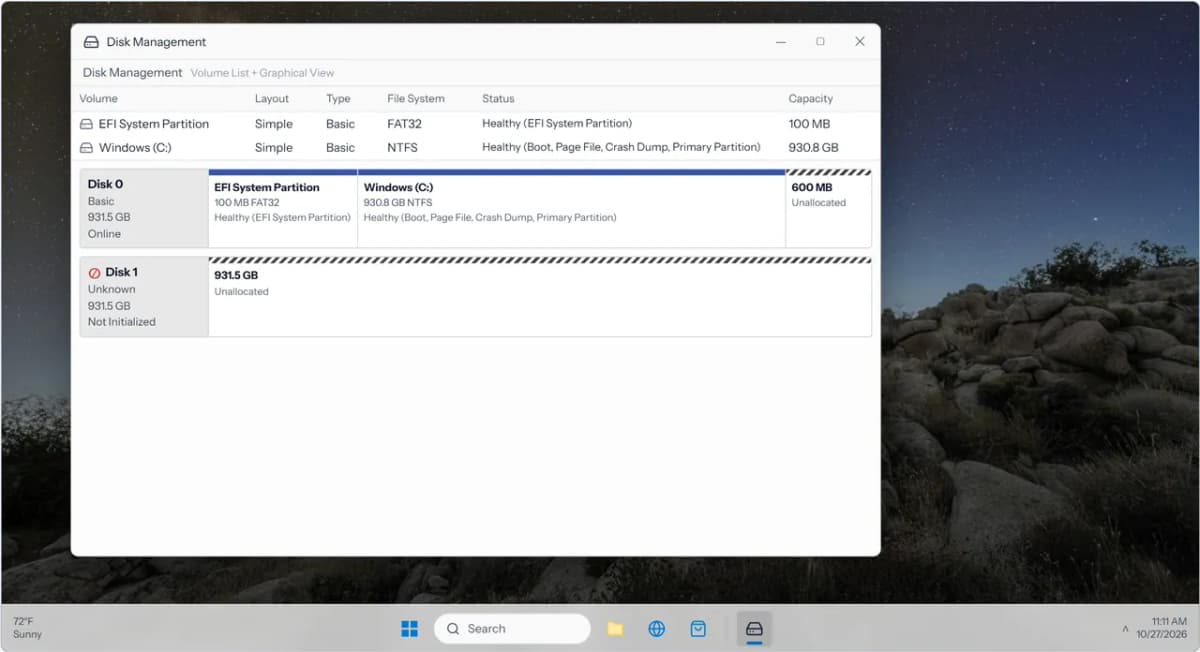Sort by the Volume column header

click(99, 99)
